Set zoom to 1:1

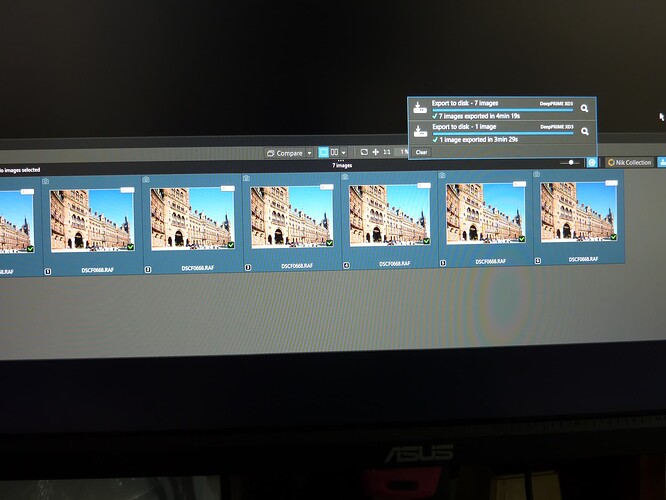[387, 152]
